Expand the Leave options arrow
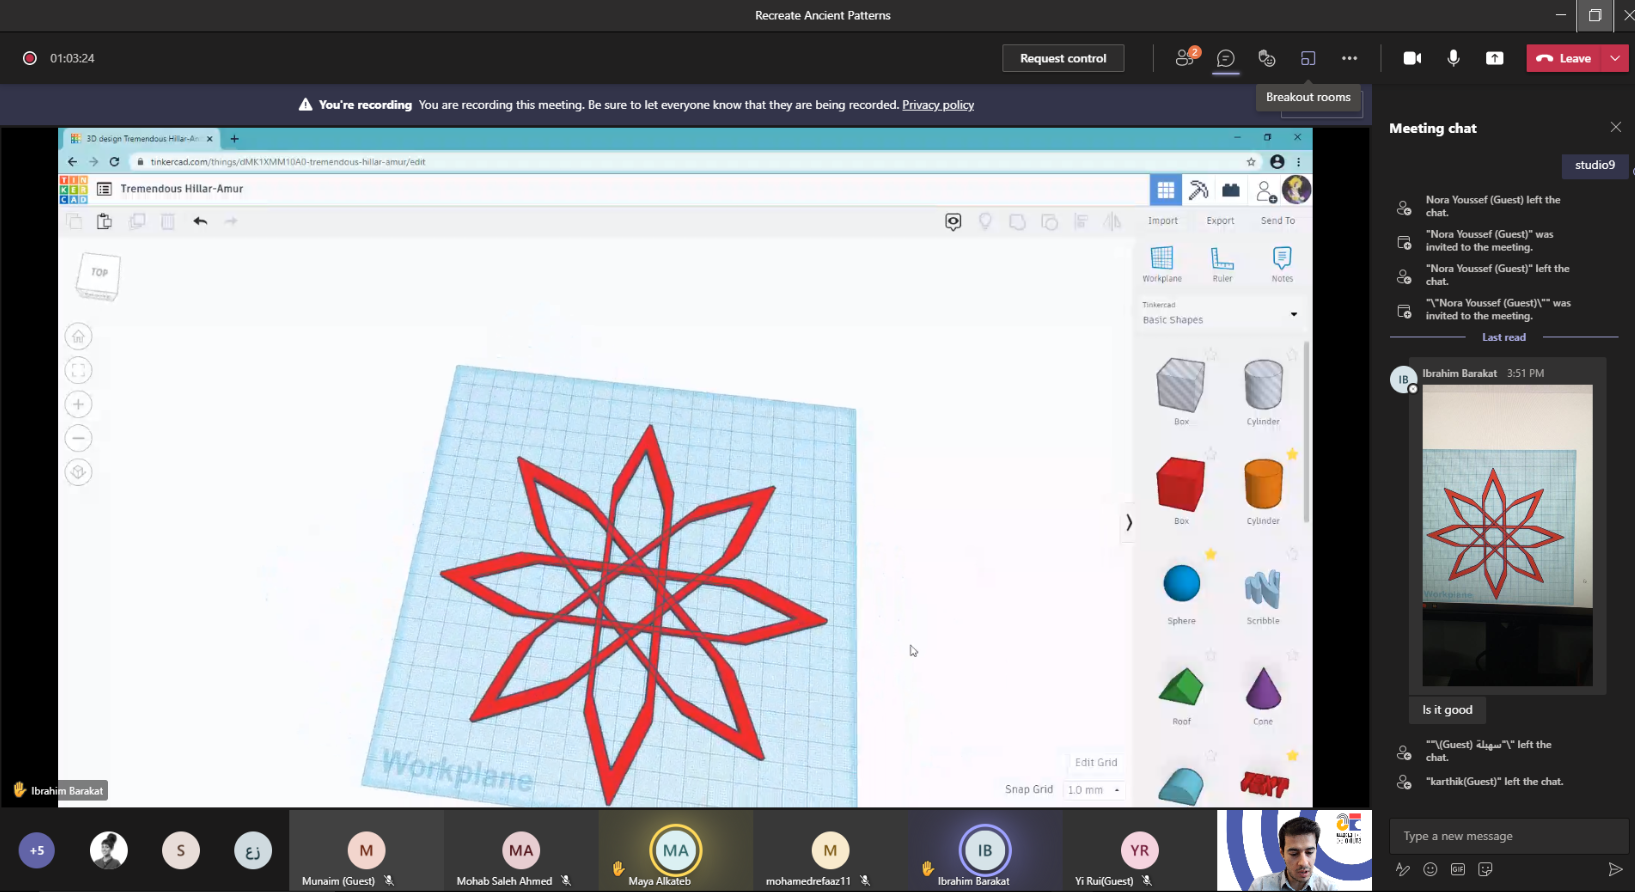Viewport: 1635px width, 892px height. 1615,58
